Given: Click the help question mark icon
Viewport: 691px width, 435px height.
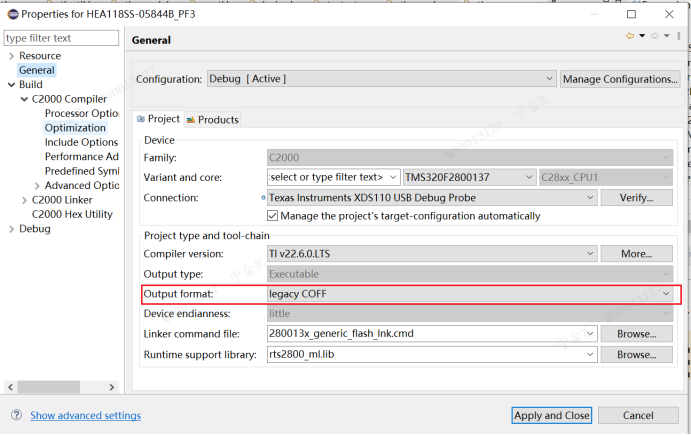Looking at the screenshot, I should [x=16, y=415].
